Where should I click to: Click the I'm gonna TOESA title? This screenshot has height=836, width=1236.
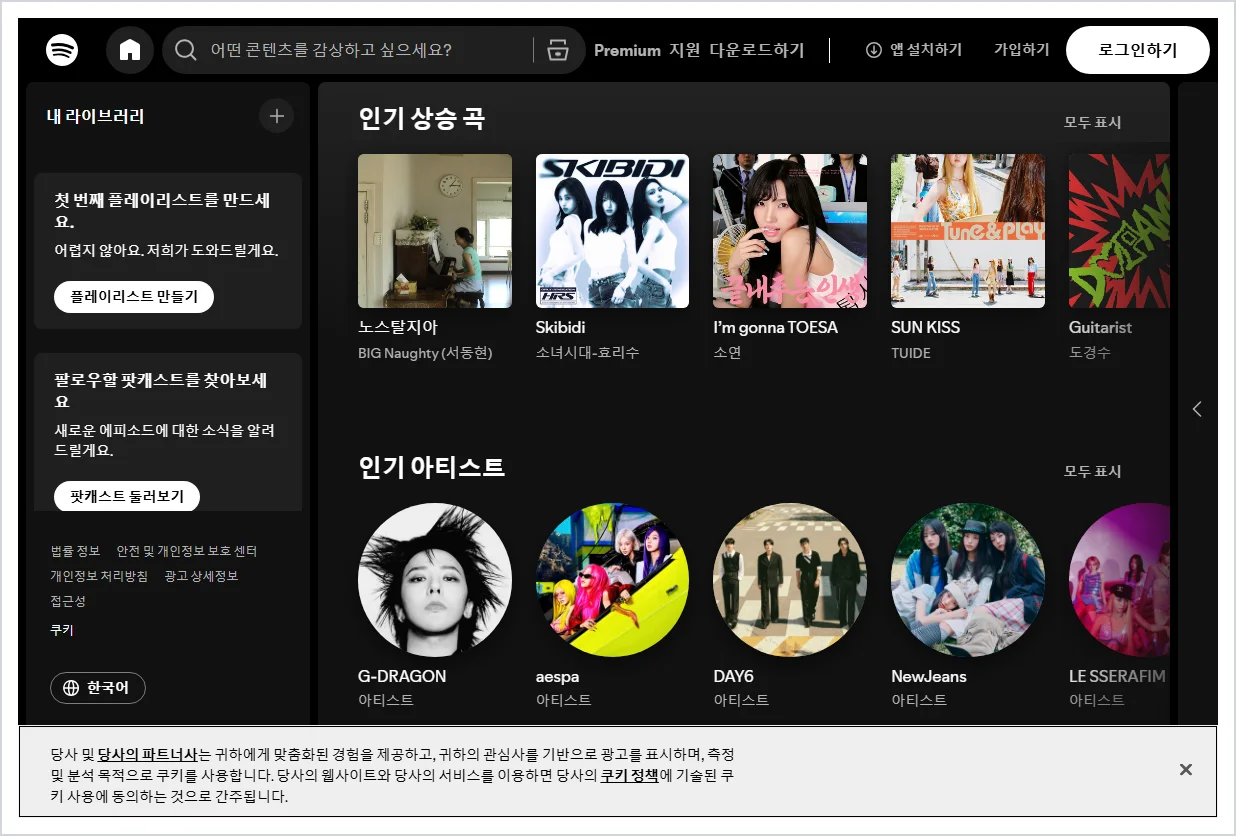point(776,327)
